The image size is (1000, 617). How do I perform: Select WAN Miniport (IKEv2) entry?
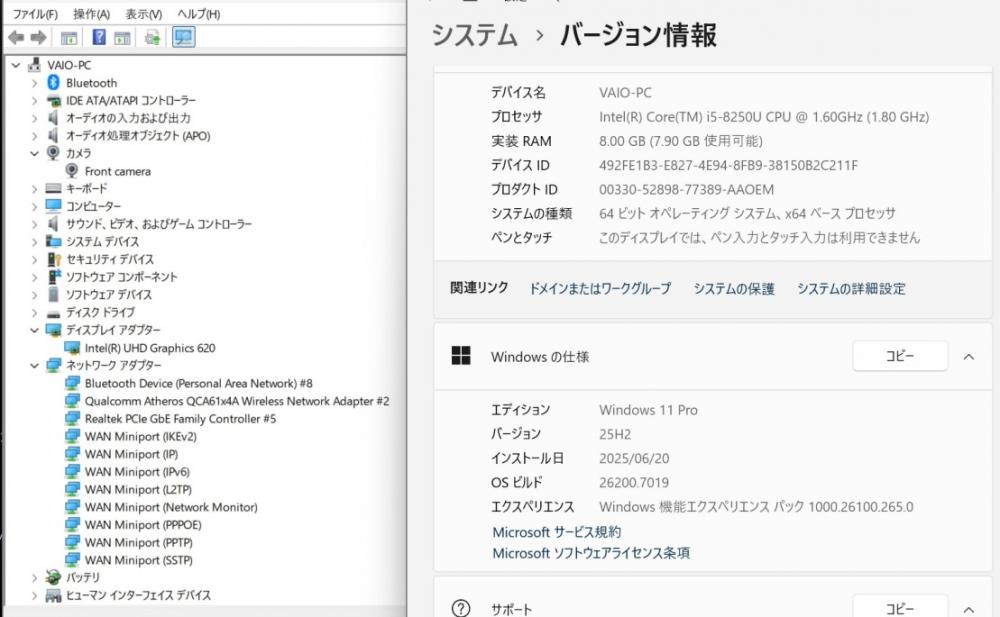point(140,436)
